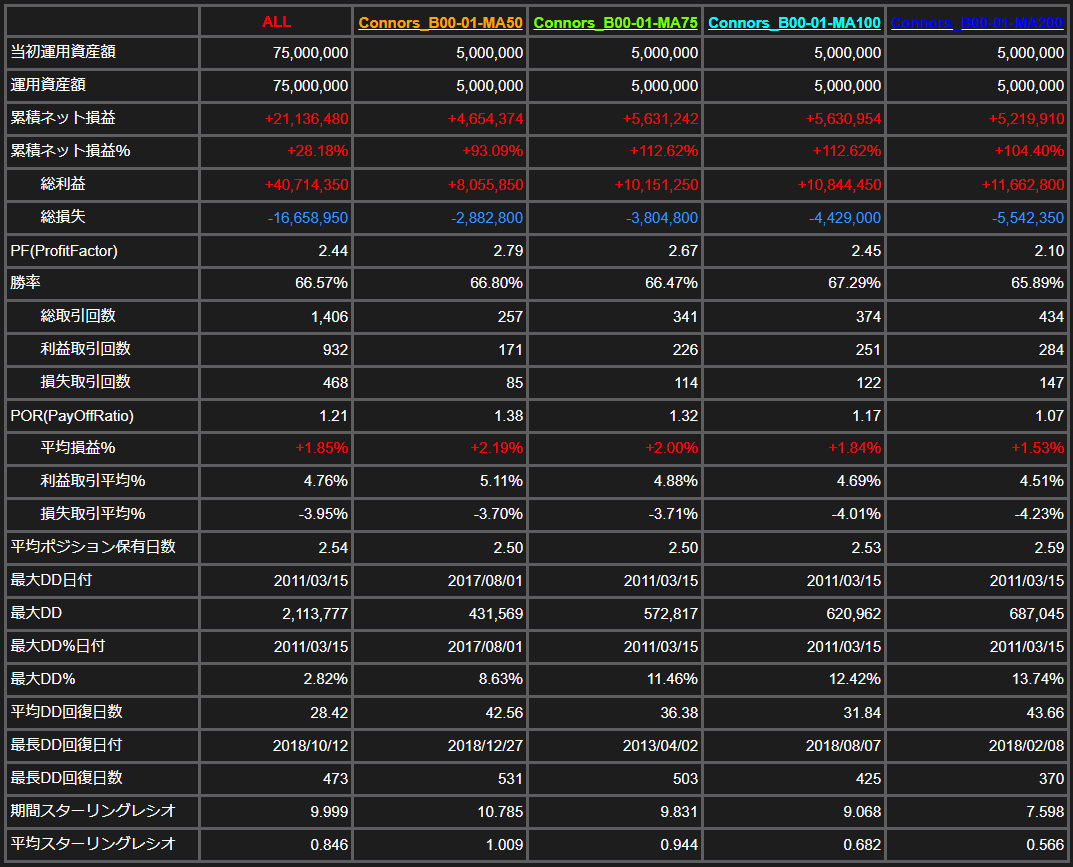Click the 2,113,777 max drawdown value
The width and height of the screenshot is (1073, 867).
(x=315, y=614)
